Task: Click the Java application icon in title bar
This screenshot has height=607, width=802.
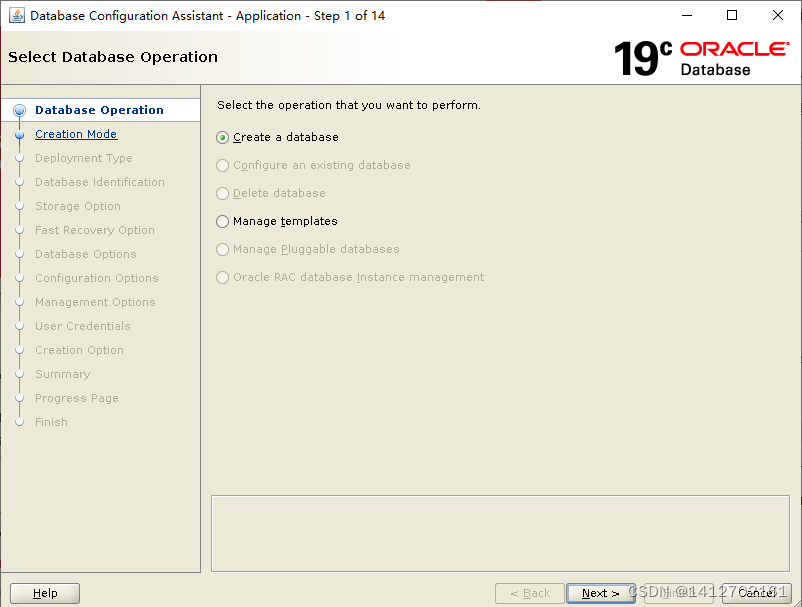Action: point(16,15)
